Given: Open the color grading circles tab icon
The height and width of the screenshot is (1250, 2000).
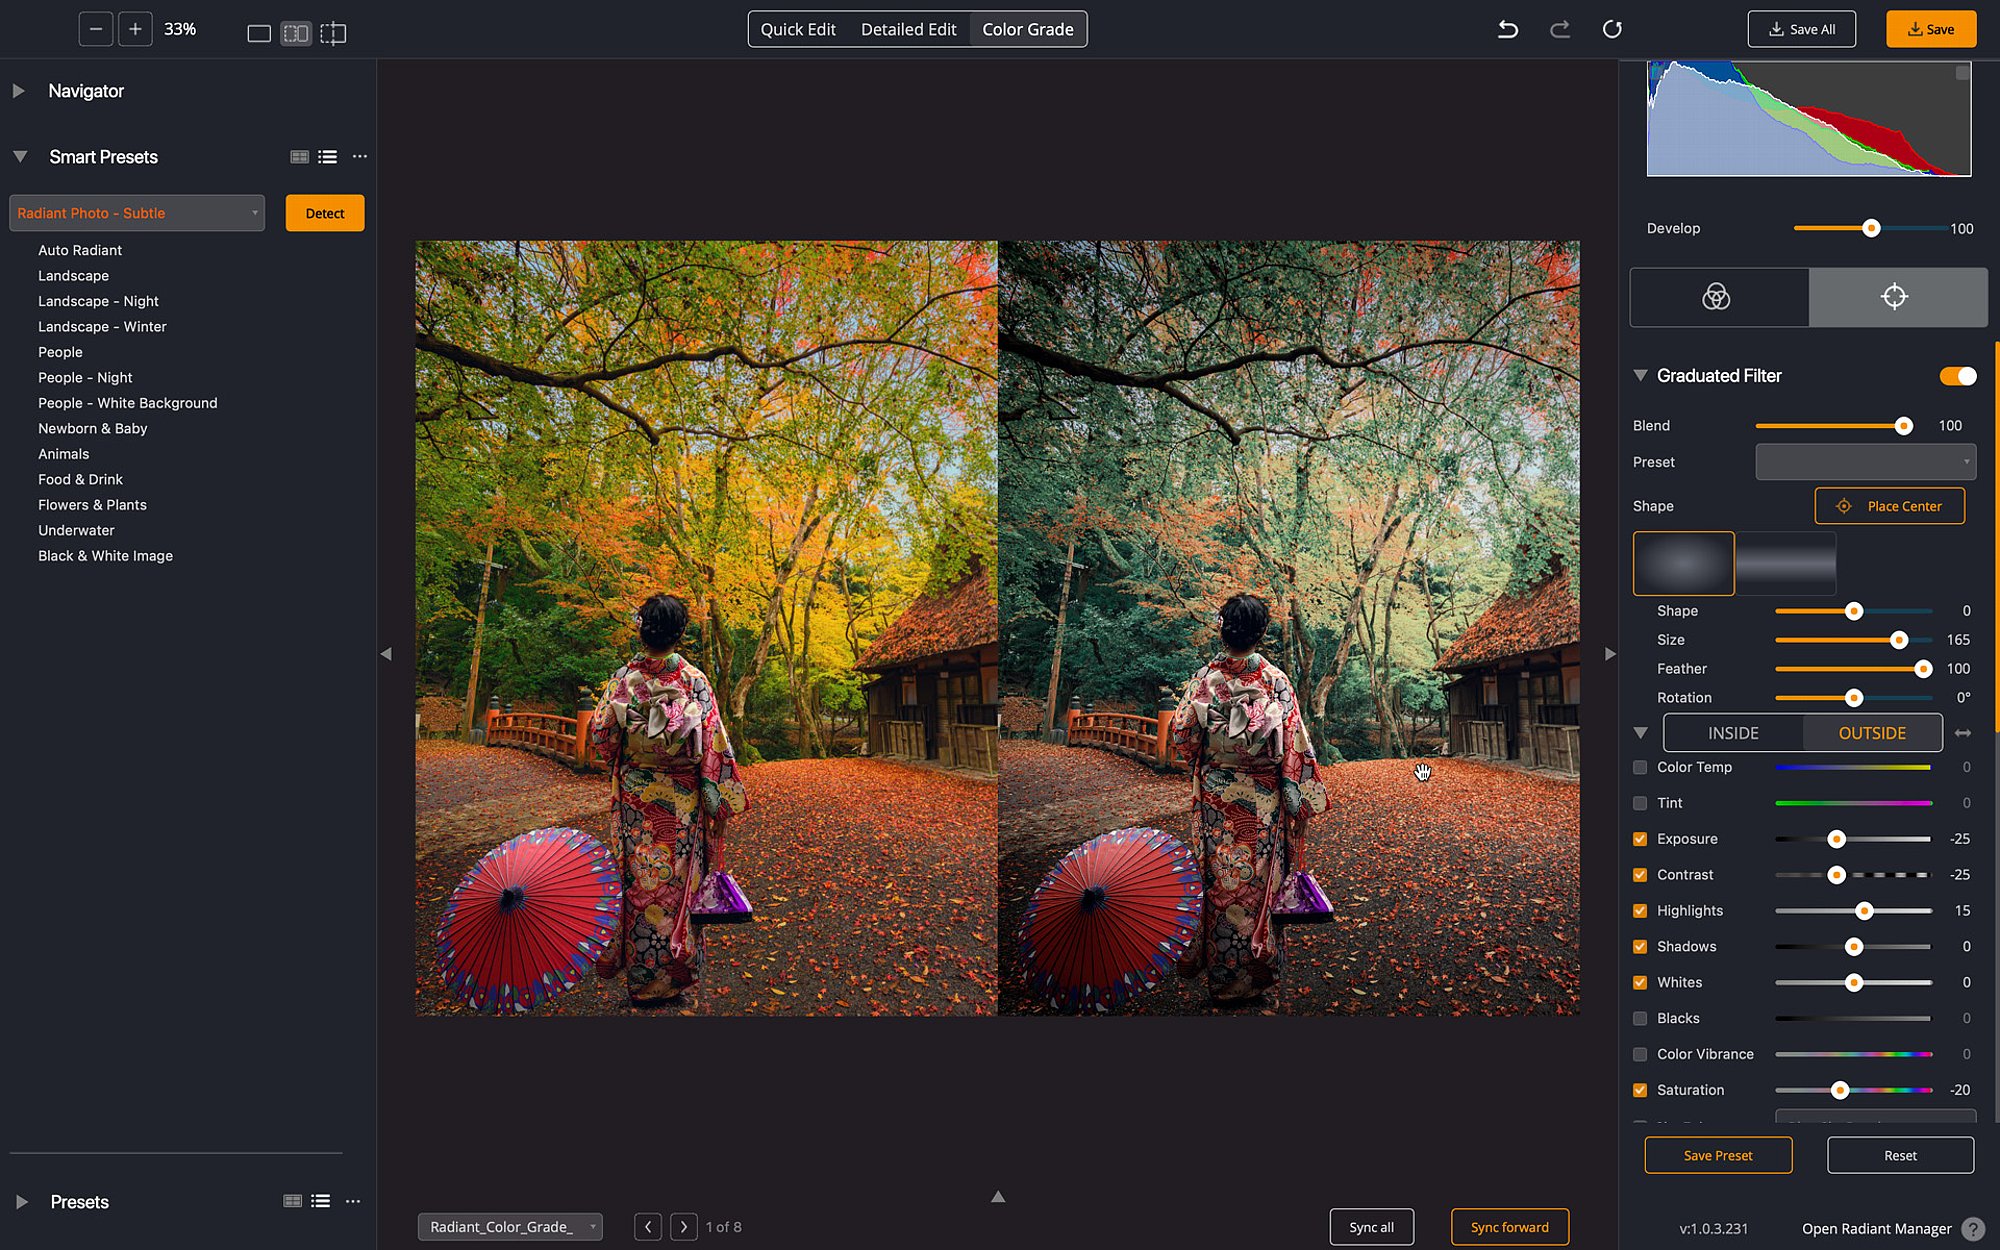Looking at the screenshot, I should [1716, 297].
